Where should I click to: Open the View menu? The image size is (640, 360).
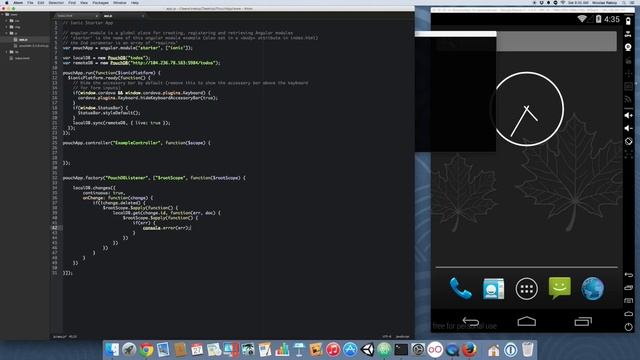(84, 2)
